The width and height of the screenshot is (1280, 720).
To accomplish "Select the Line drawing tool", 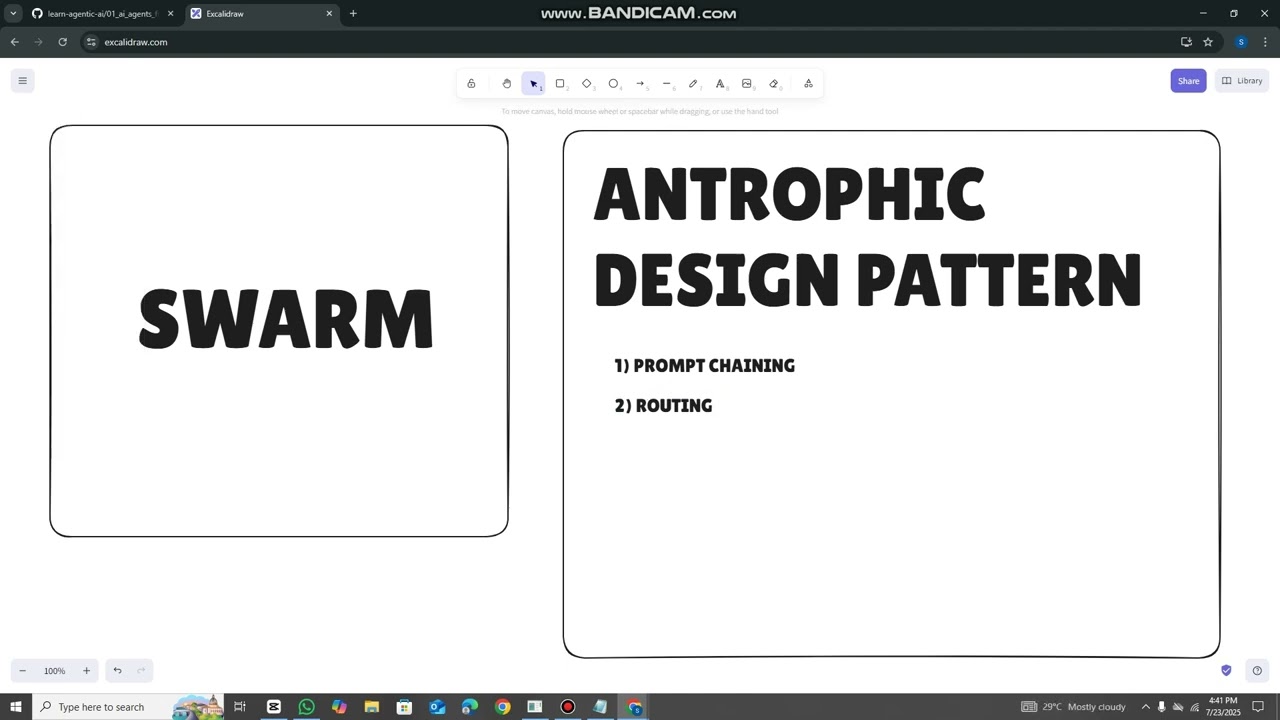I will tap(667, 83).
